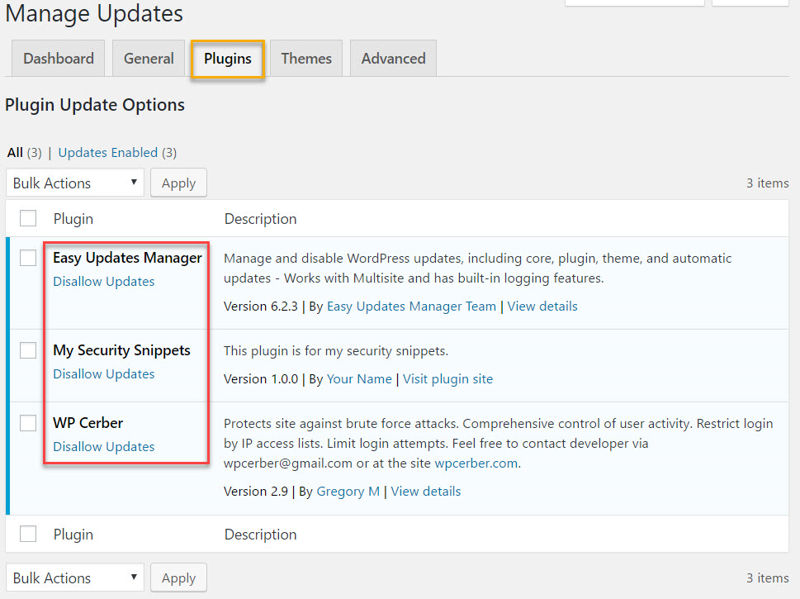The width and height of the screenshot is (800, 599).
Task: Open the wpcerber.com link
Action: click(476, 463)
